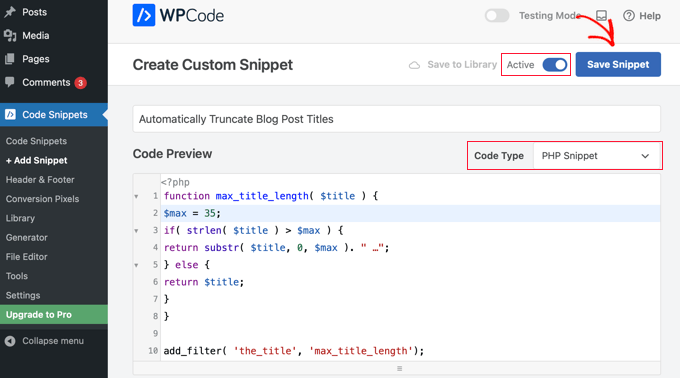680x378 pixels.
Task: Click the return $title; line
Action: [x=204, y=282]
